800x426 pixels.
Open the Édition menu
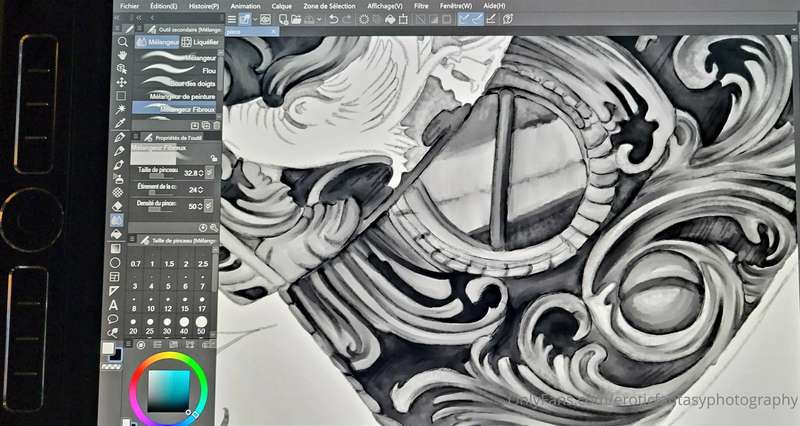164,6
